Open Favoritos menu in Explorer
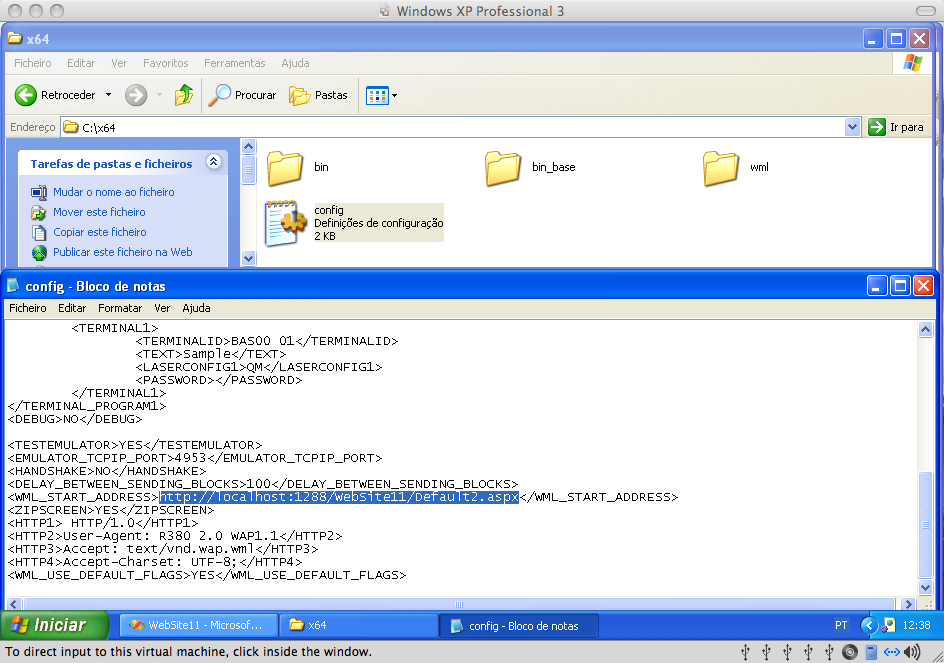944x663 pixels. pyautogui.click(x=166, y=63)
